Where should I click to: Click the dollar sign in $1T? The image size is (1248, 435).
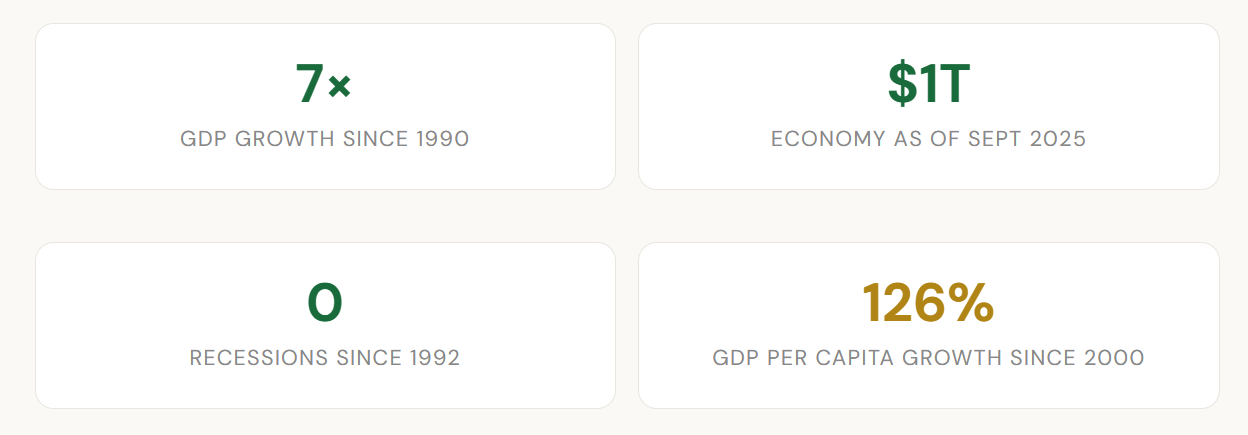(902, 85)
